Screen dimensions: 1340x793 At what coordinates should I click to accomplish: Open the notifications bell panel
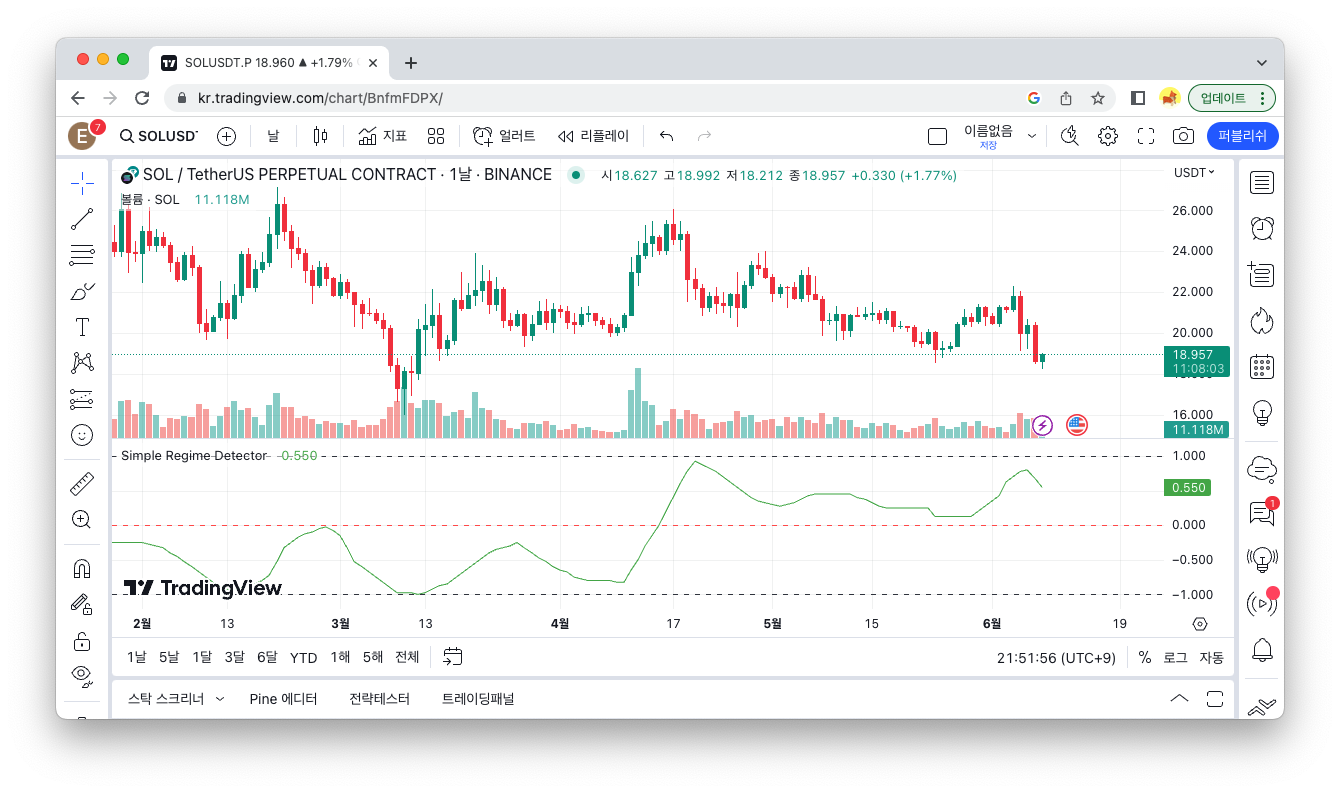1262,649
